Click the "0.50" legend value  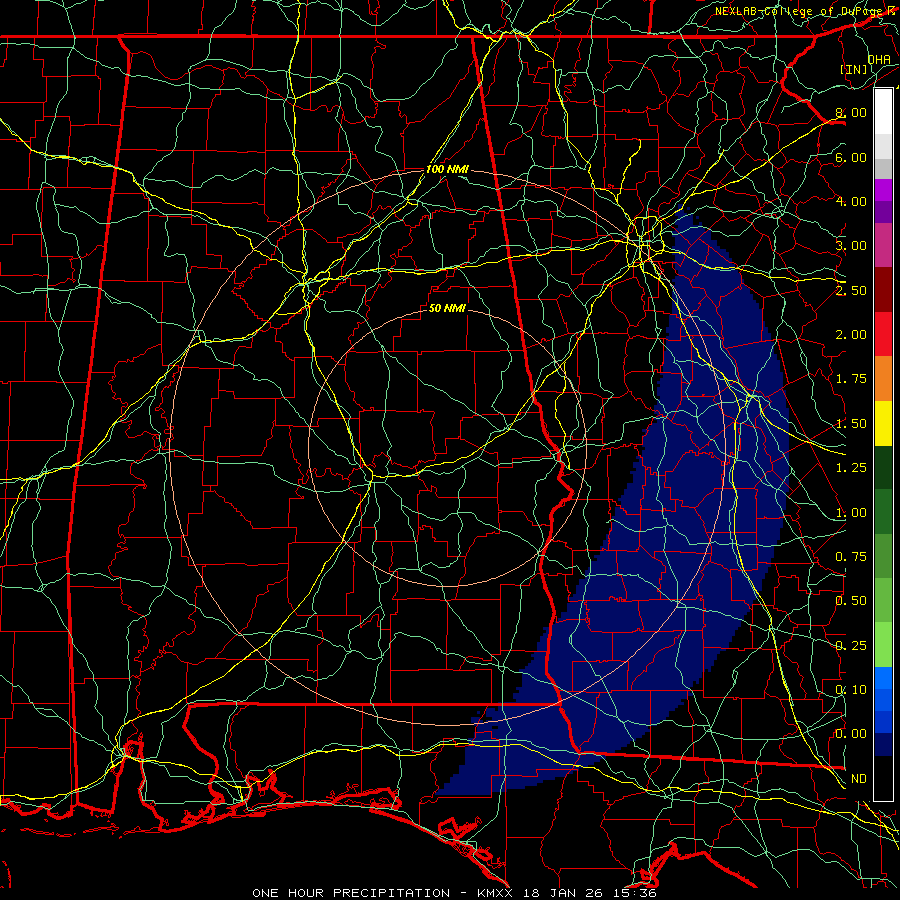tap(851, 601)
